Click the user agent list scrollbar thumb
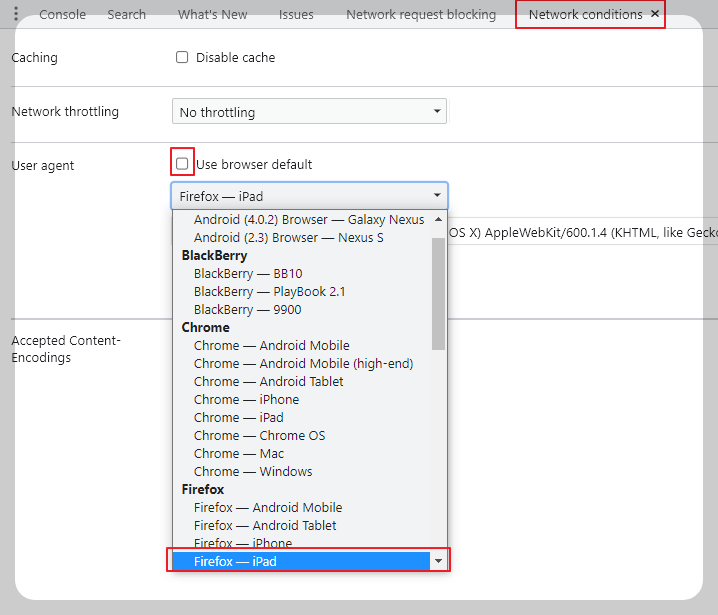This screenshot has height=615, width=718. tap(438, 294)
